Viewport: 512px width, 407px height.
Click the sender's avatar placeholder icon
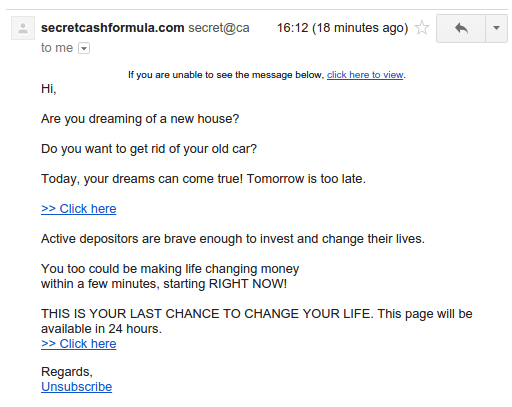click(23, 28)
